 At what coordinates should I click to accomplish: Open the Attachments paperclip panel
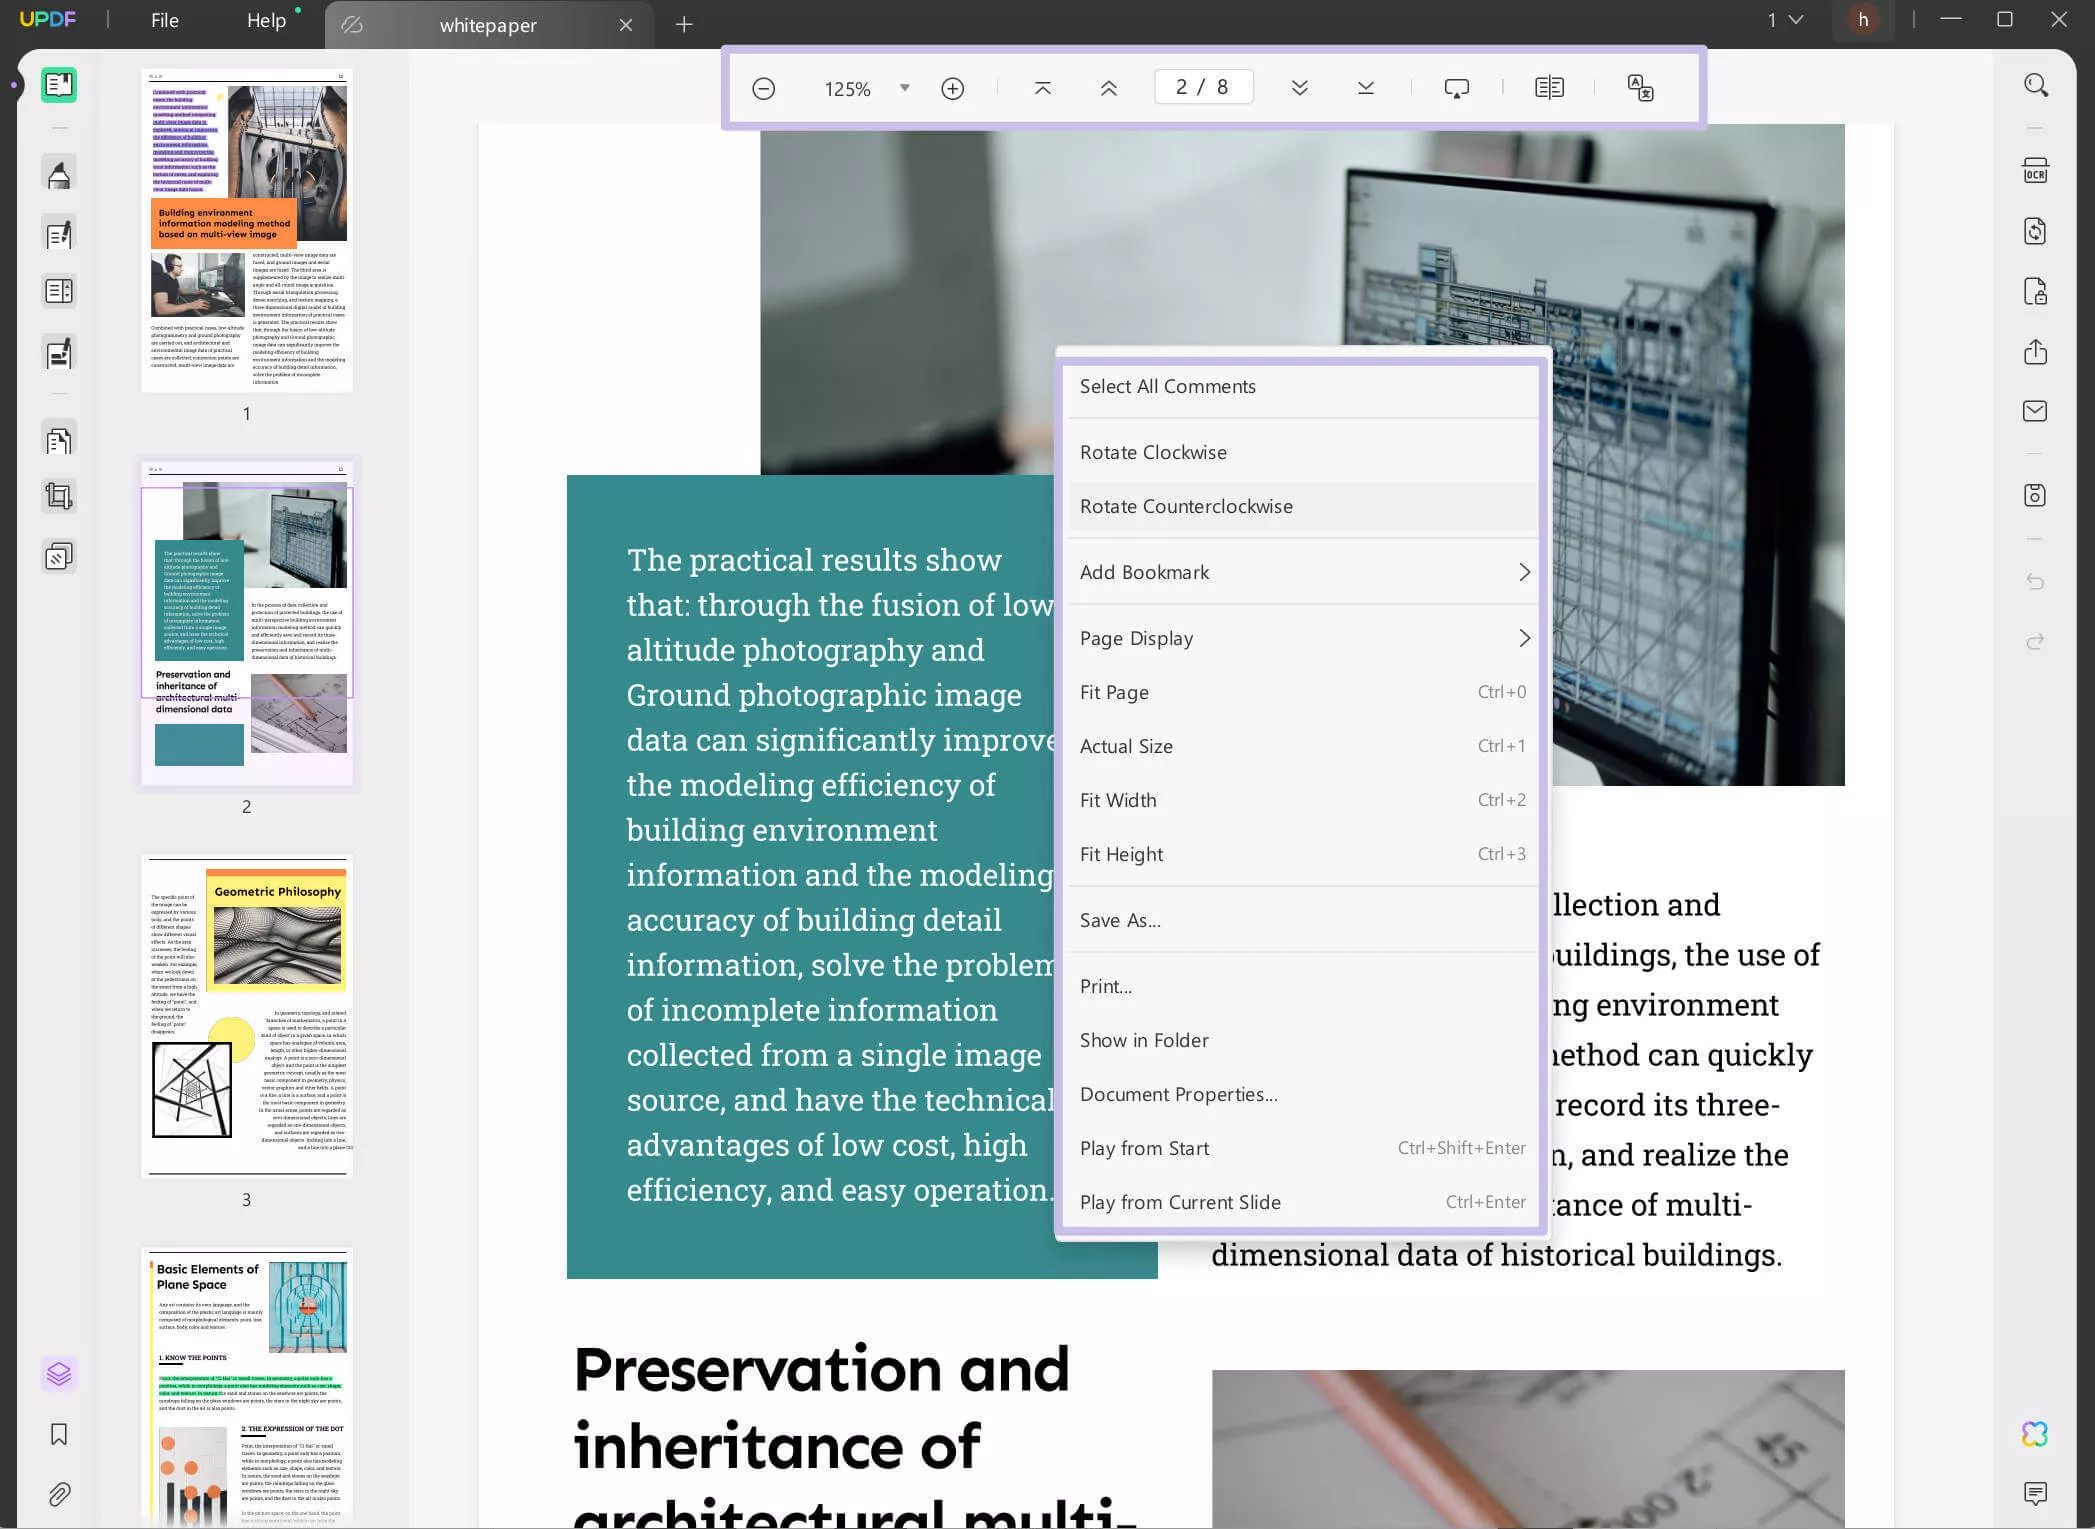[x=59, y=1494]
